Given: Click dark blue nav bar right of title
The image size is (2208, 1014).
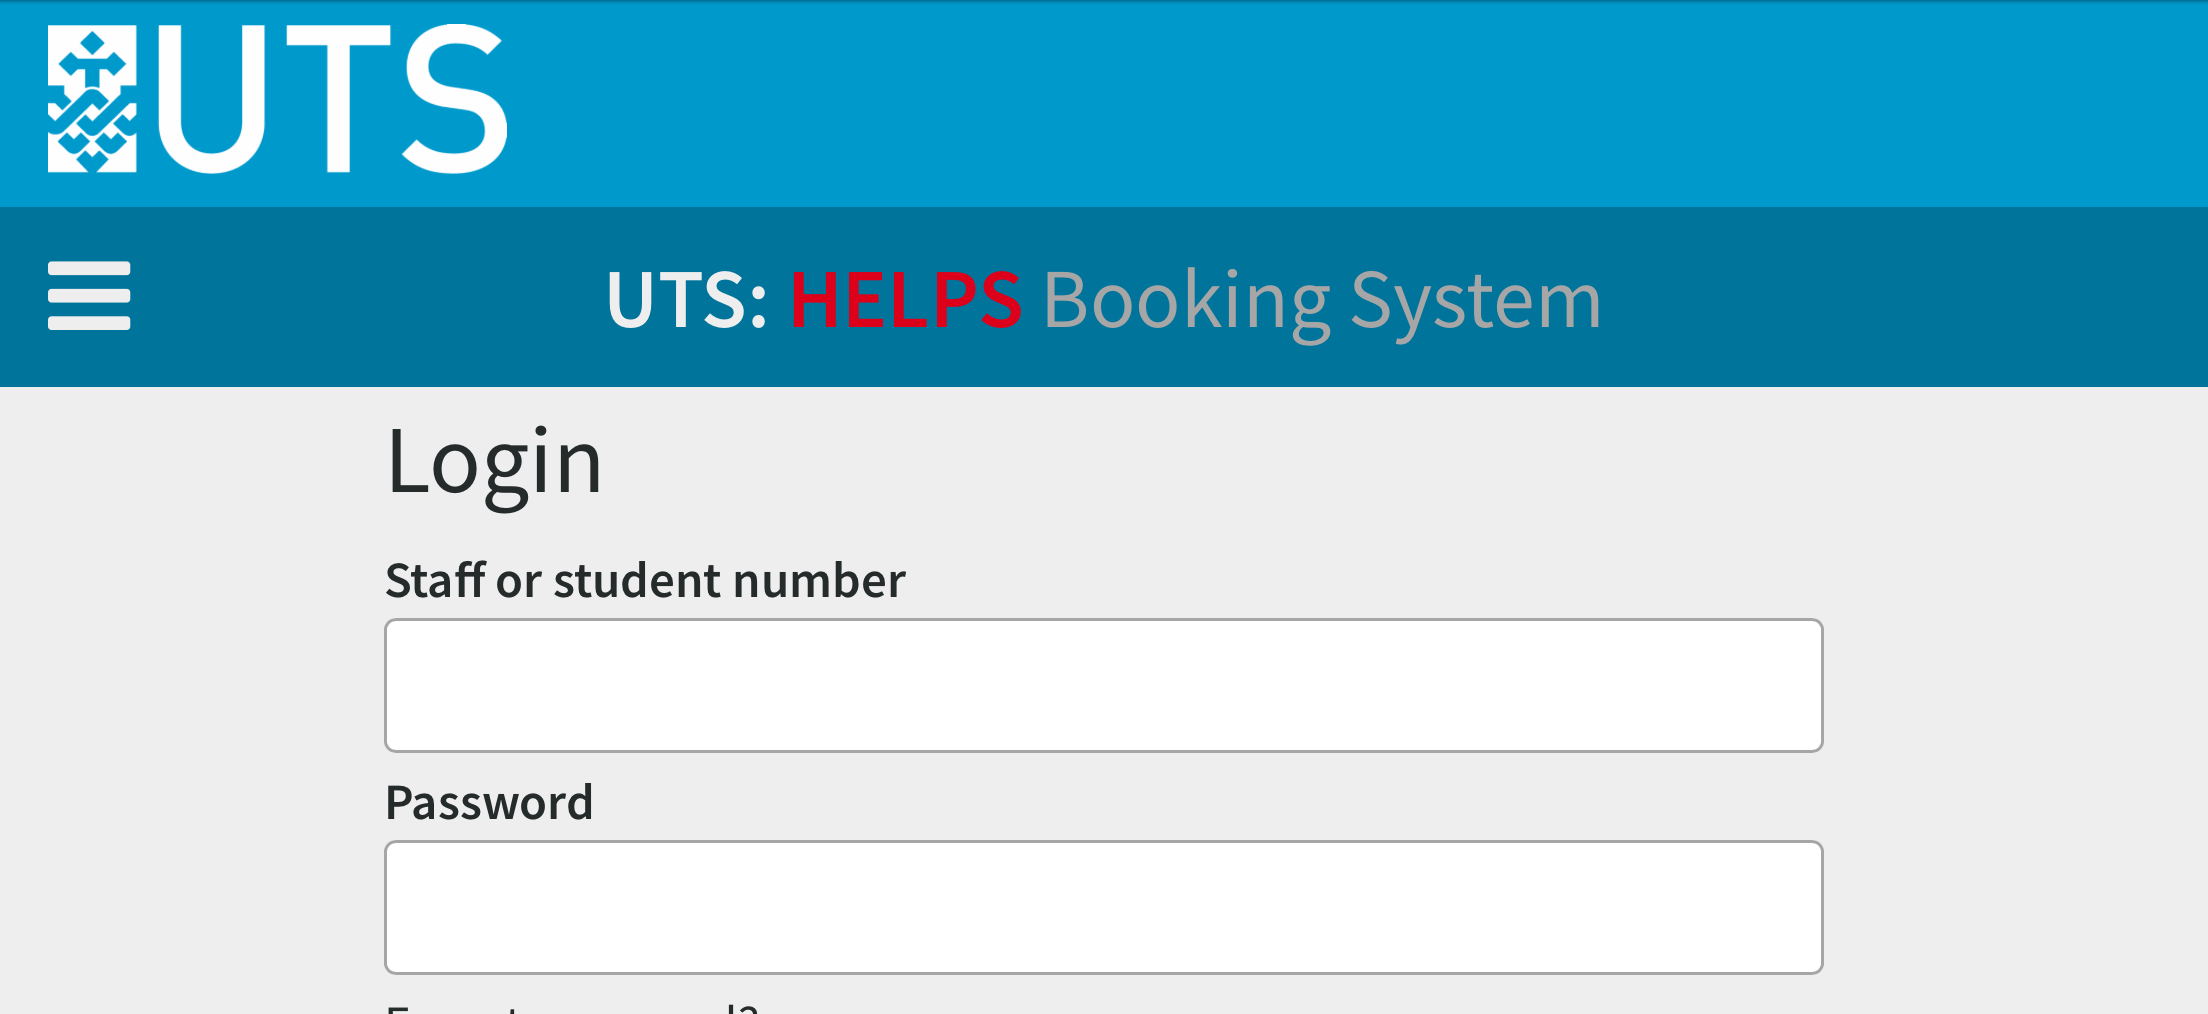Looking at the screenshot, I should click(1900, 297).
